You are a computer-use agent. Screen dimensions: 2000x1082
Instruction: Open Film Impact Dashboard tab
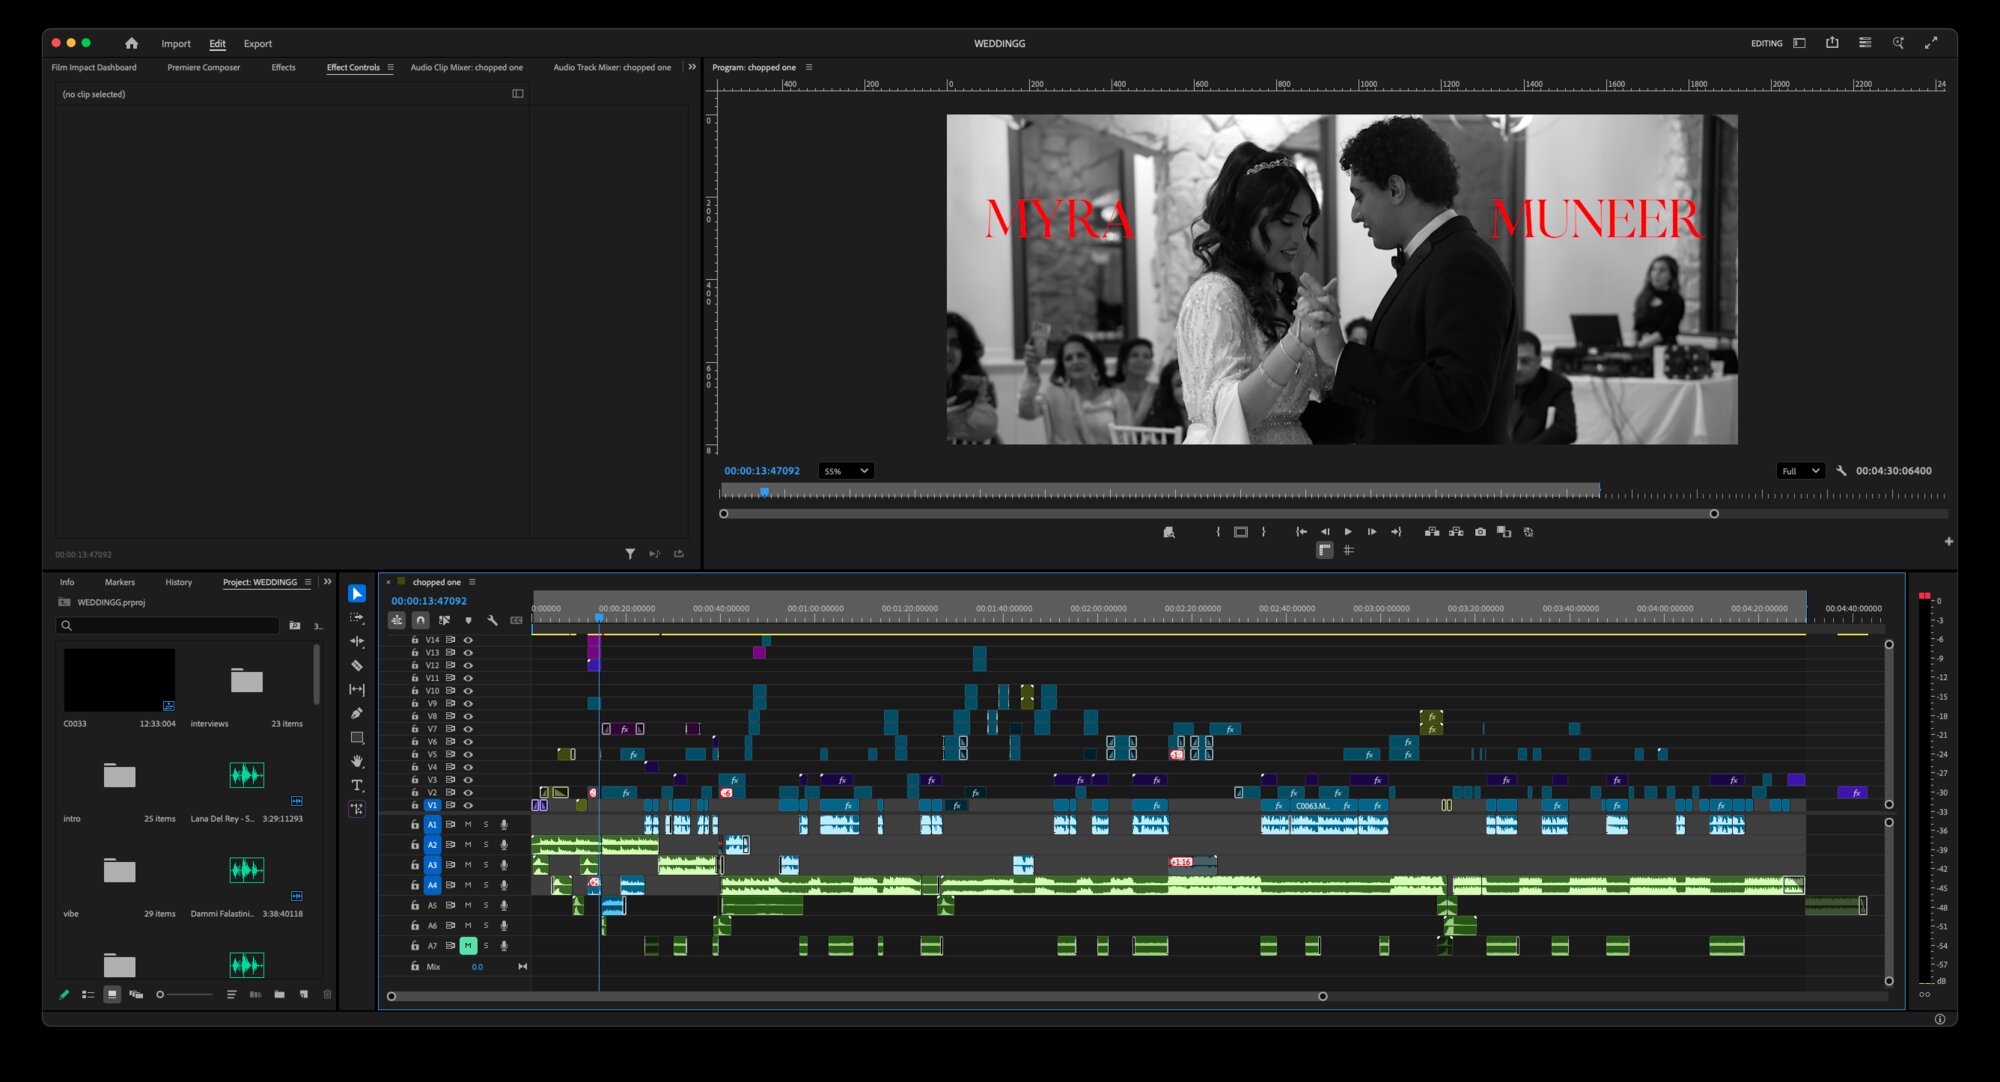coord(94,67)
